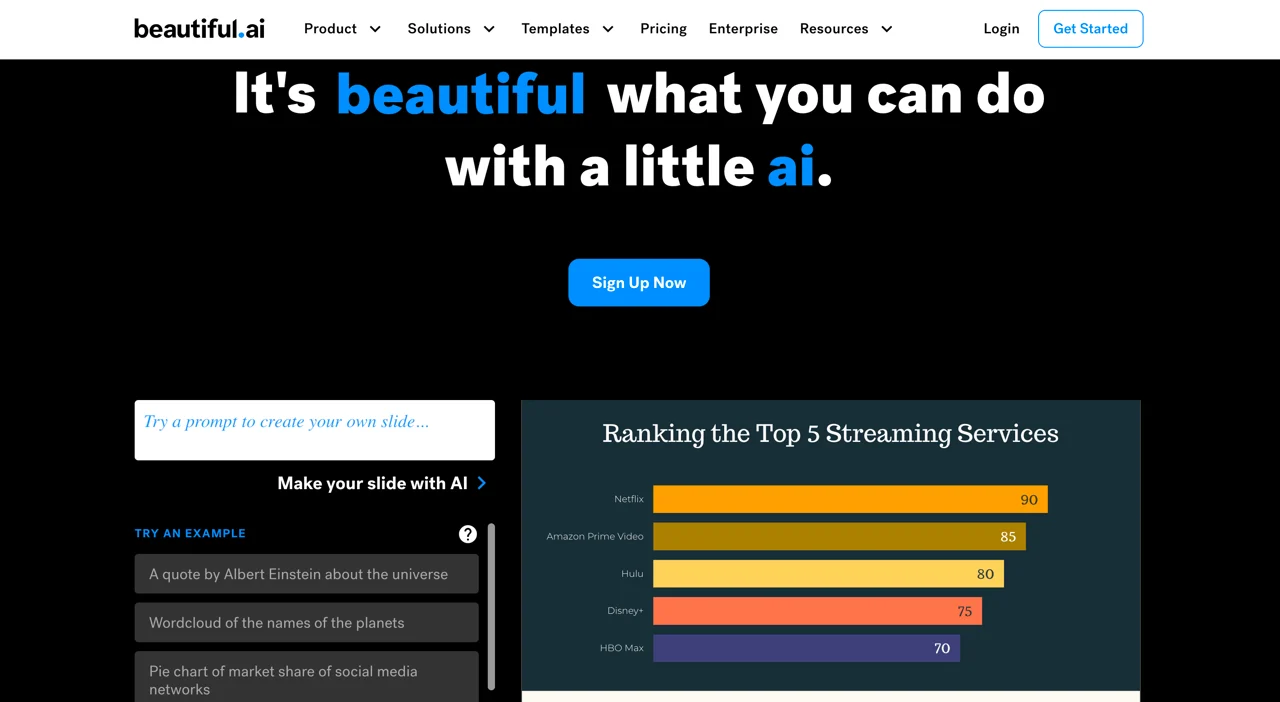Click the value 80 on the chart

pos(986,574)
